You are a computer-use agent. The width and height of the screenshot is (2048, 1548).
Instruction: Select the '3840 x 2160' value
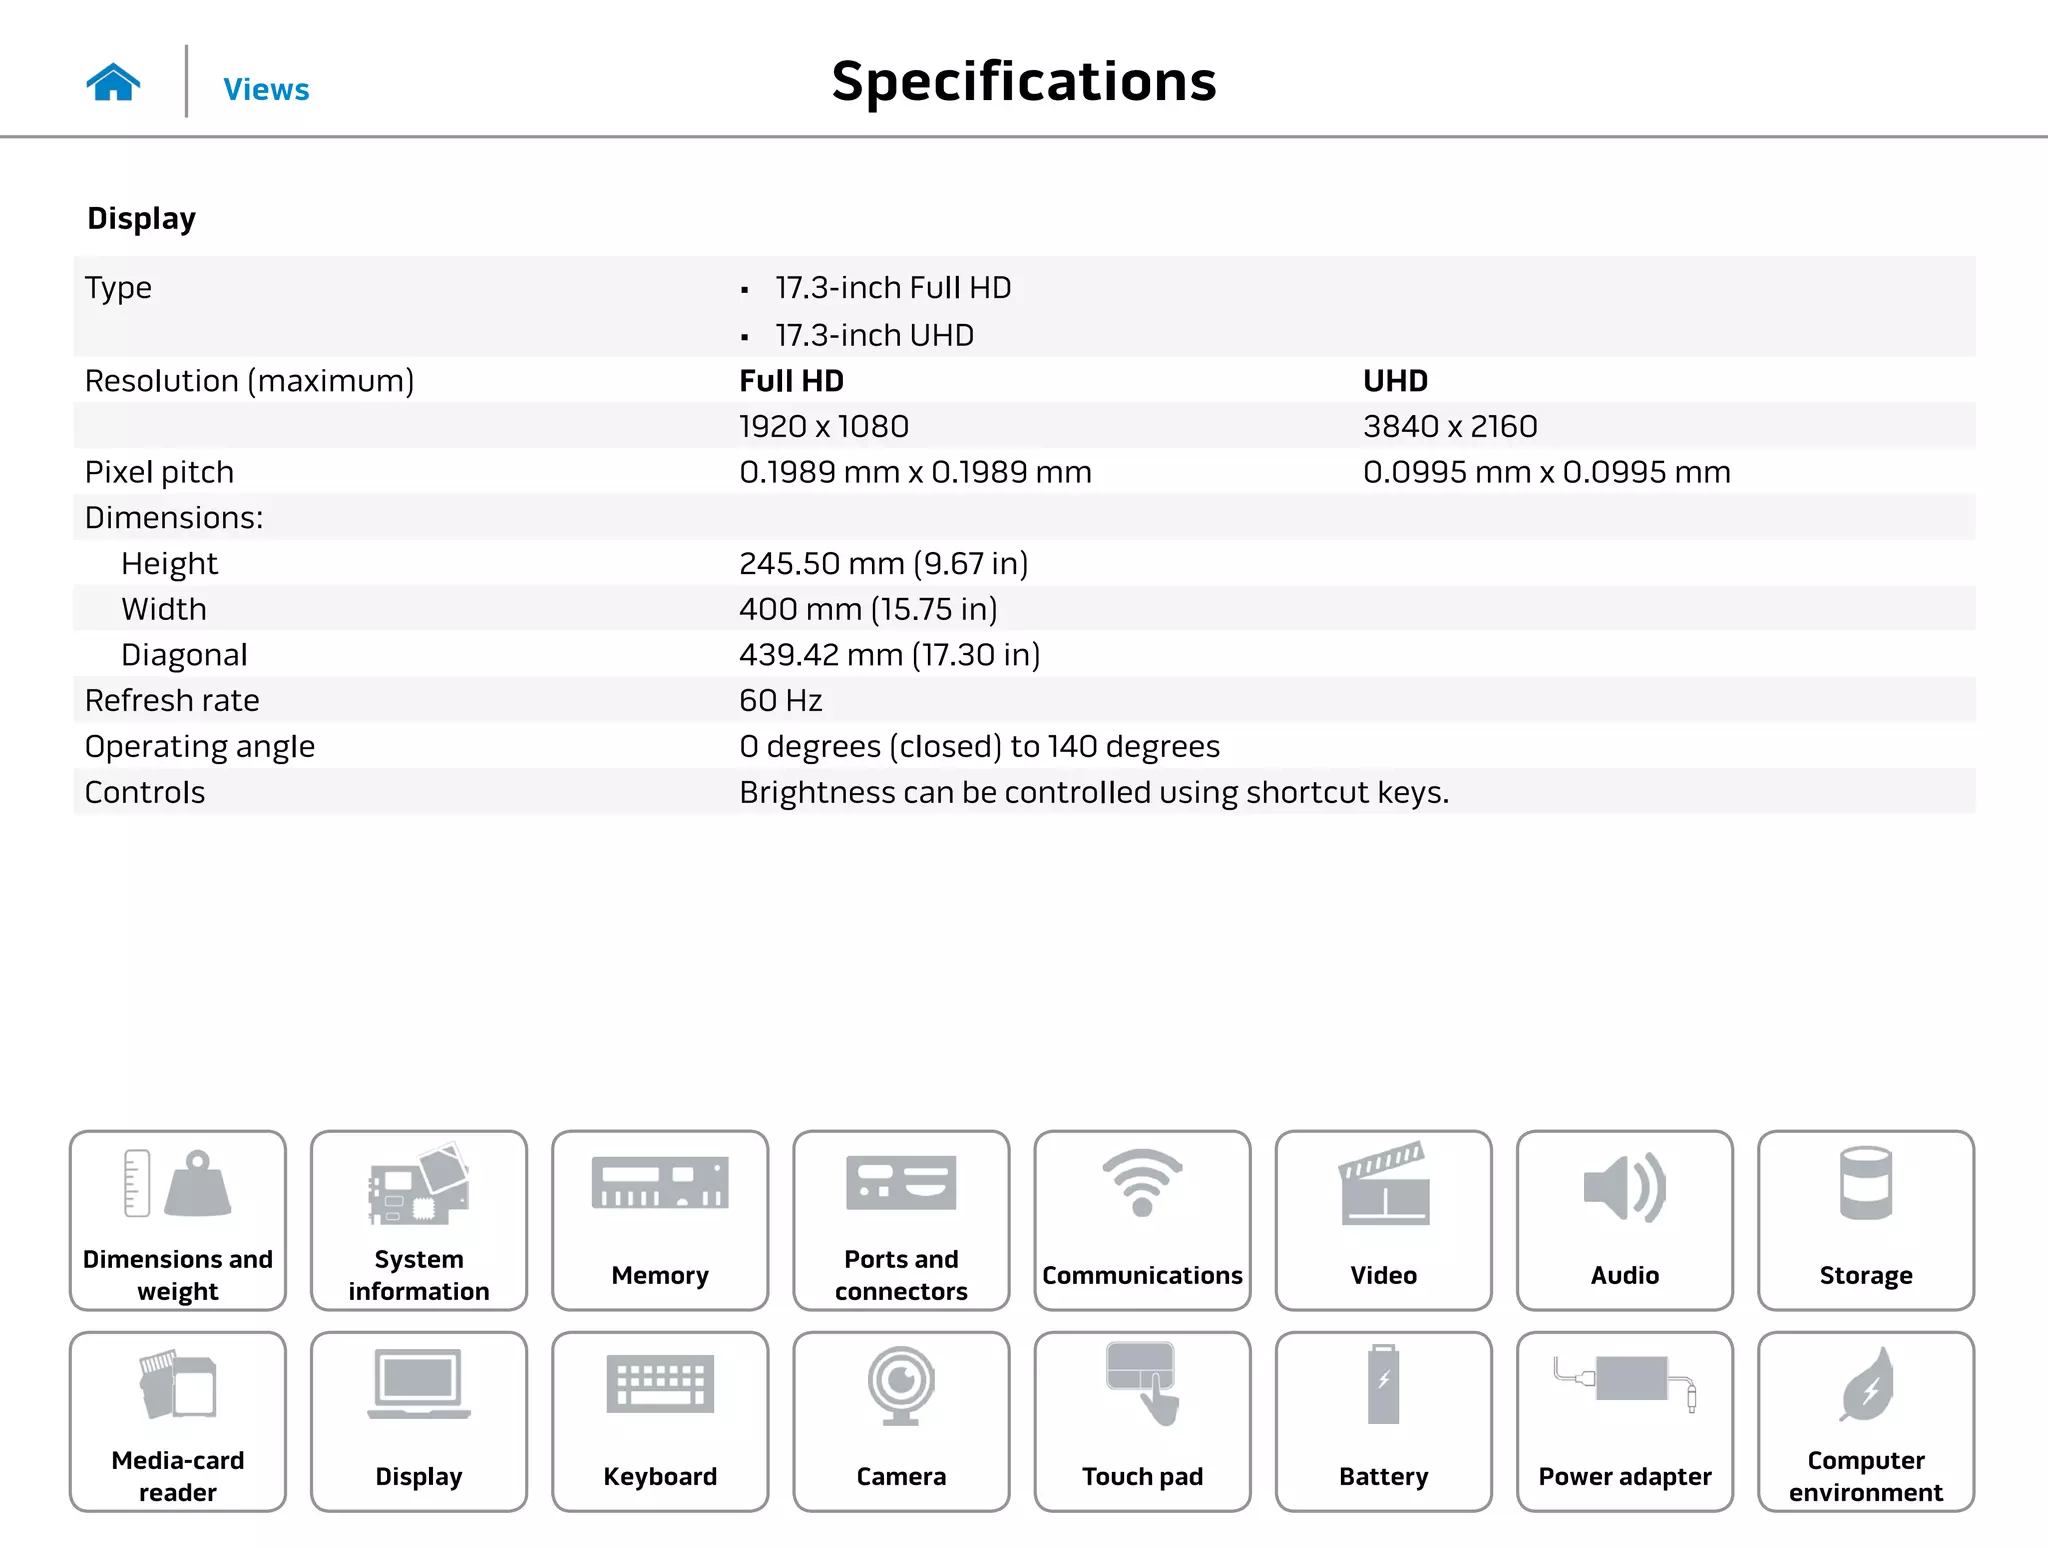click(x=1450, y=427)
